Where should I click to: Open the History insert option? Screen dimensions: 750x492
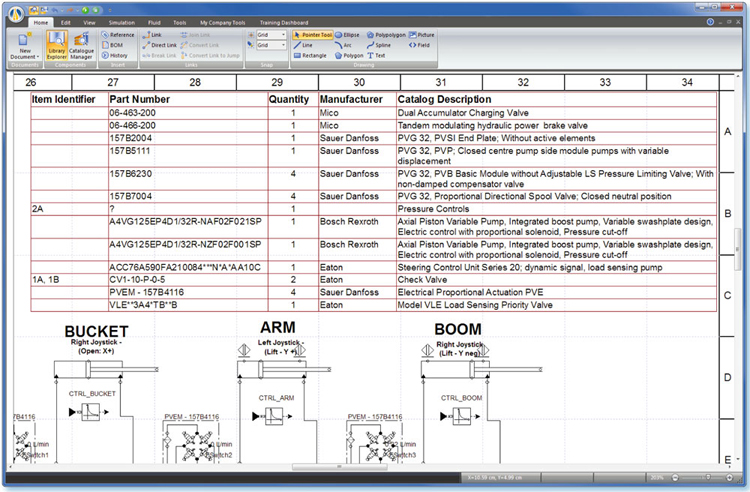coord(114,55)
